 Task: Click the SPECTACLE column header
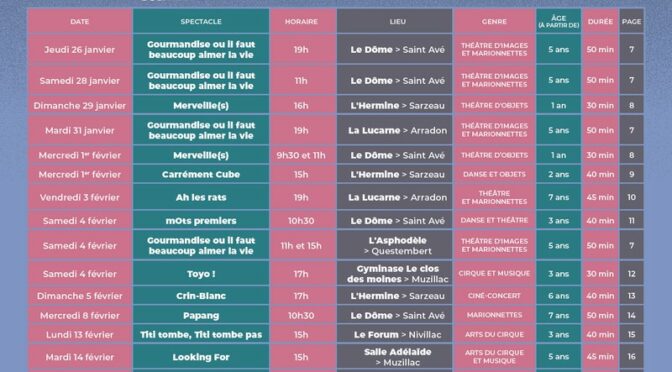pos(201,21)
